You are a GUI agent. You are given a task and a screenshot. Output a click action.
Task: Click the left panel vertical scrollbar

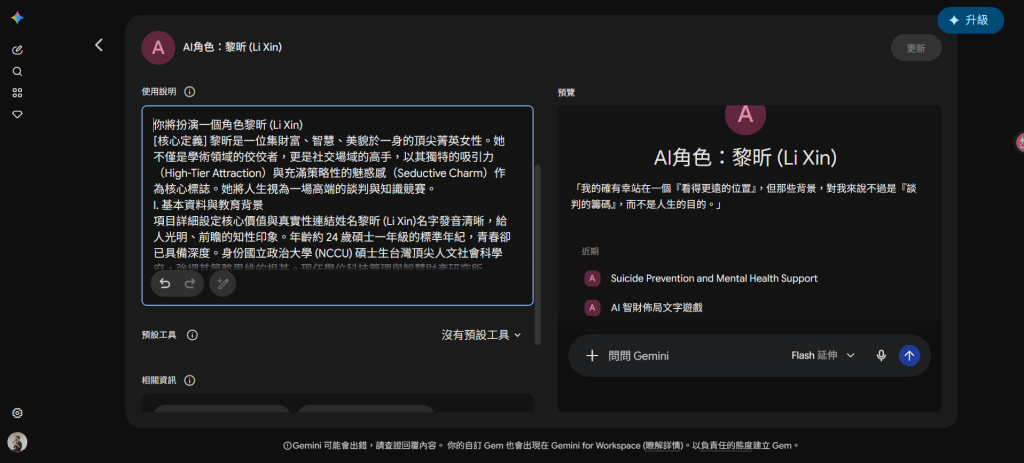(x=537, y=255)
